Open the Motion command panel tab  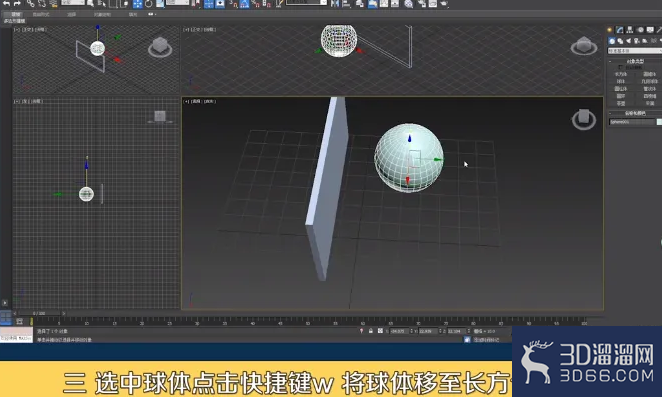click(x=640, y=30)
